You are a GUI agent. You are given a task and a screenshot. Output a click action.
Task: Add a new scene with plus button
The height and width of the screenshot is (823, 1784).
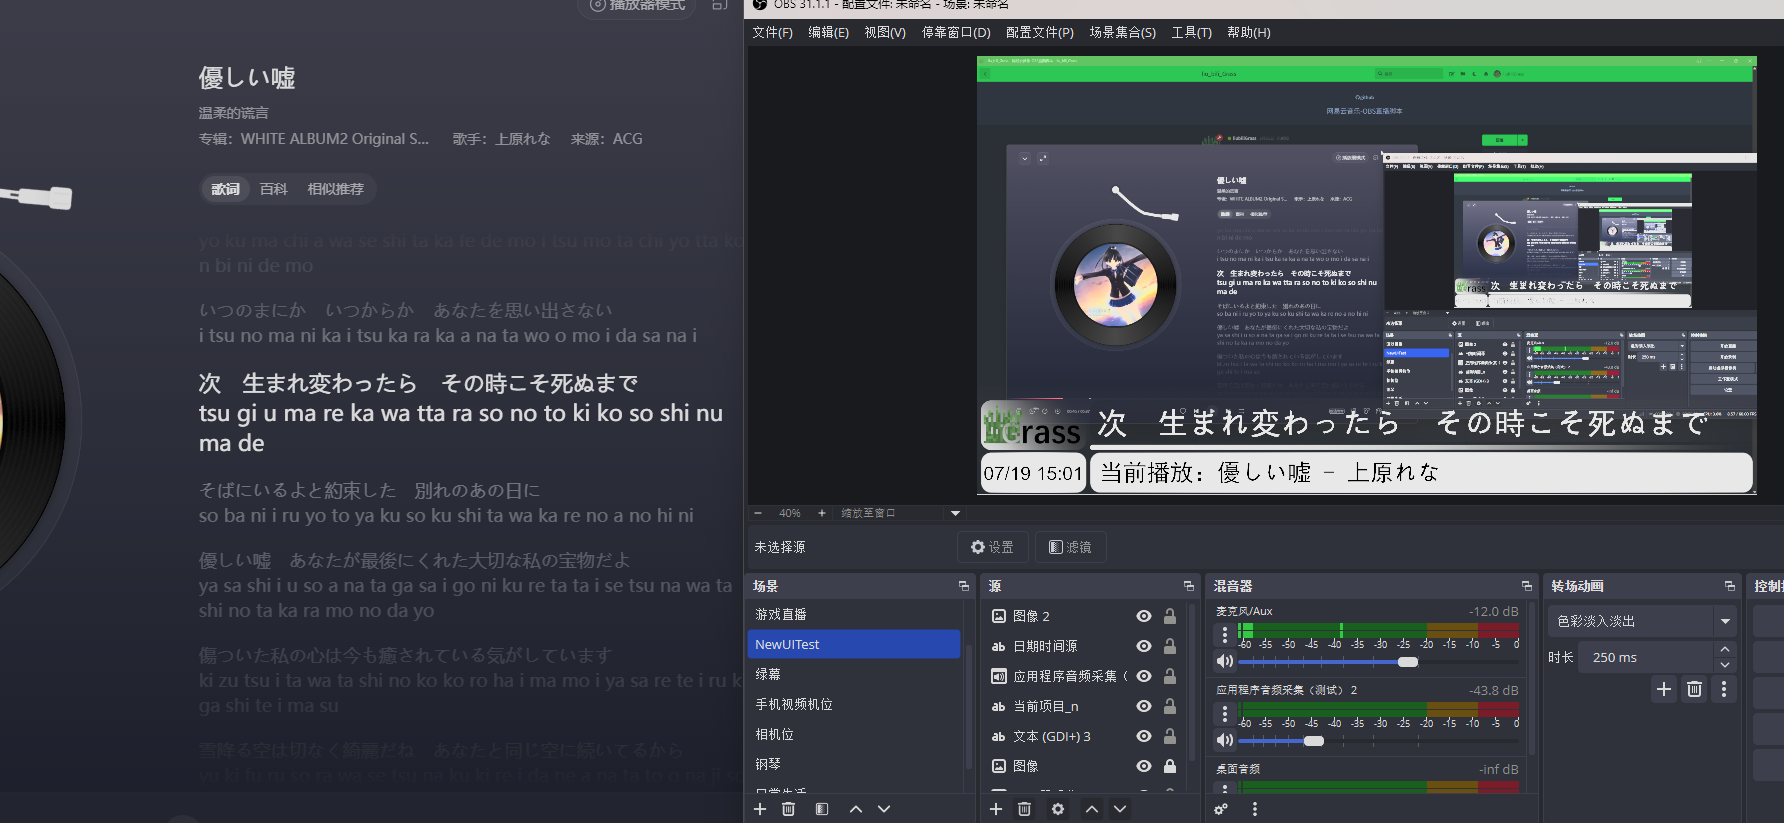tap(760, 809)
